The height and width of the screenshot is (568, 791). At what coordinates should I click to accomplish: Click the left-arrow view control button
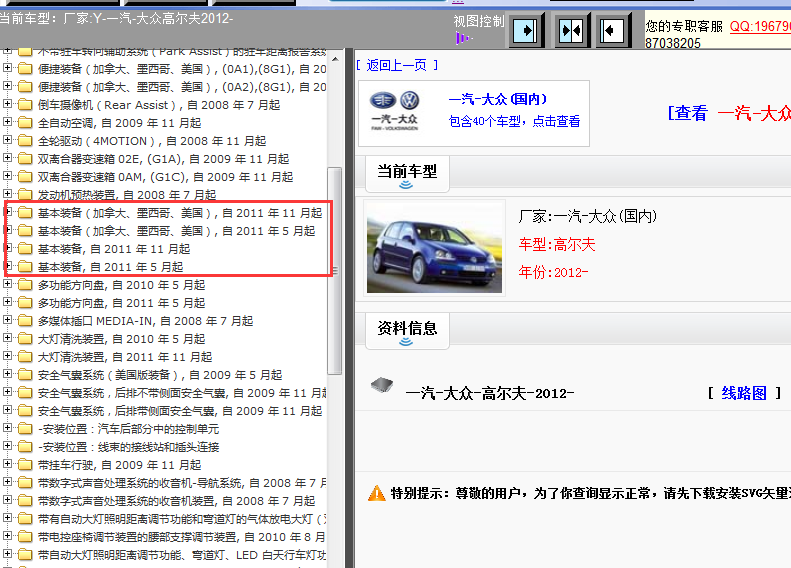pos(612,31)
